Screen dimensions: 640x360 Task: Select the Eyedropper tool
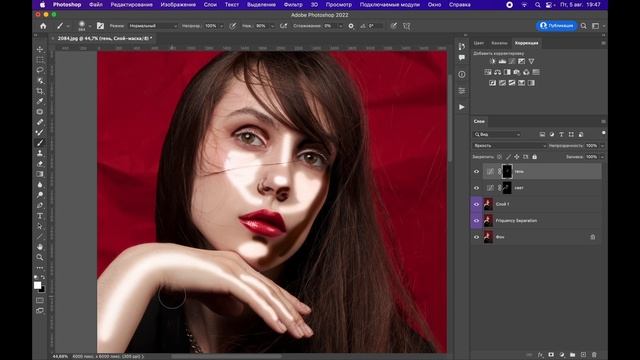pyautogui.click(x=40, y=101)
